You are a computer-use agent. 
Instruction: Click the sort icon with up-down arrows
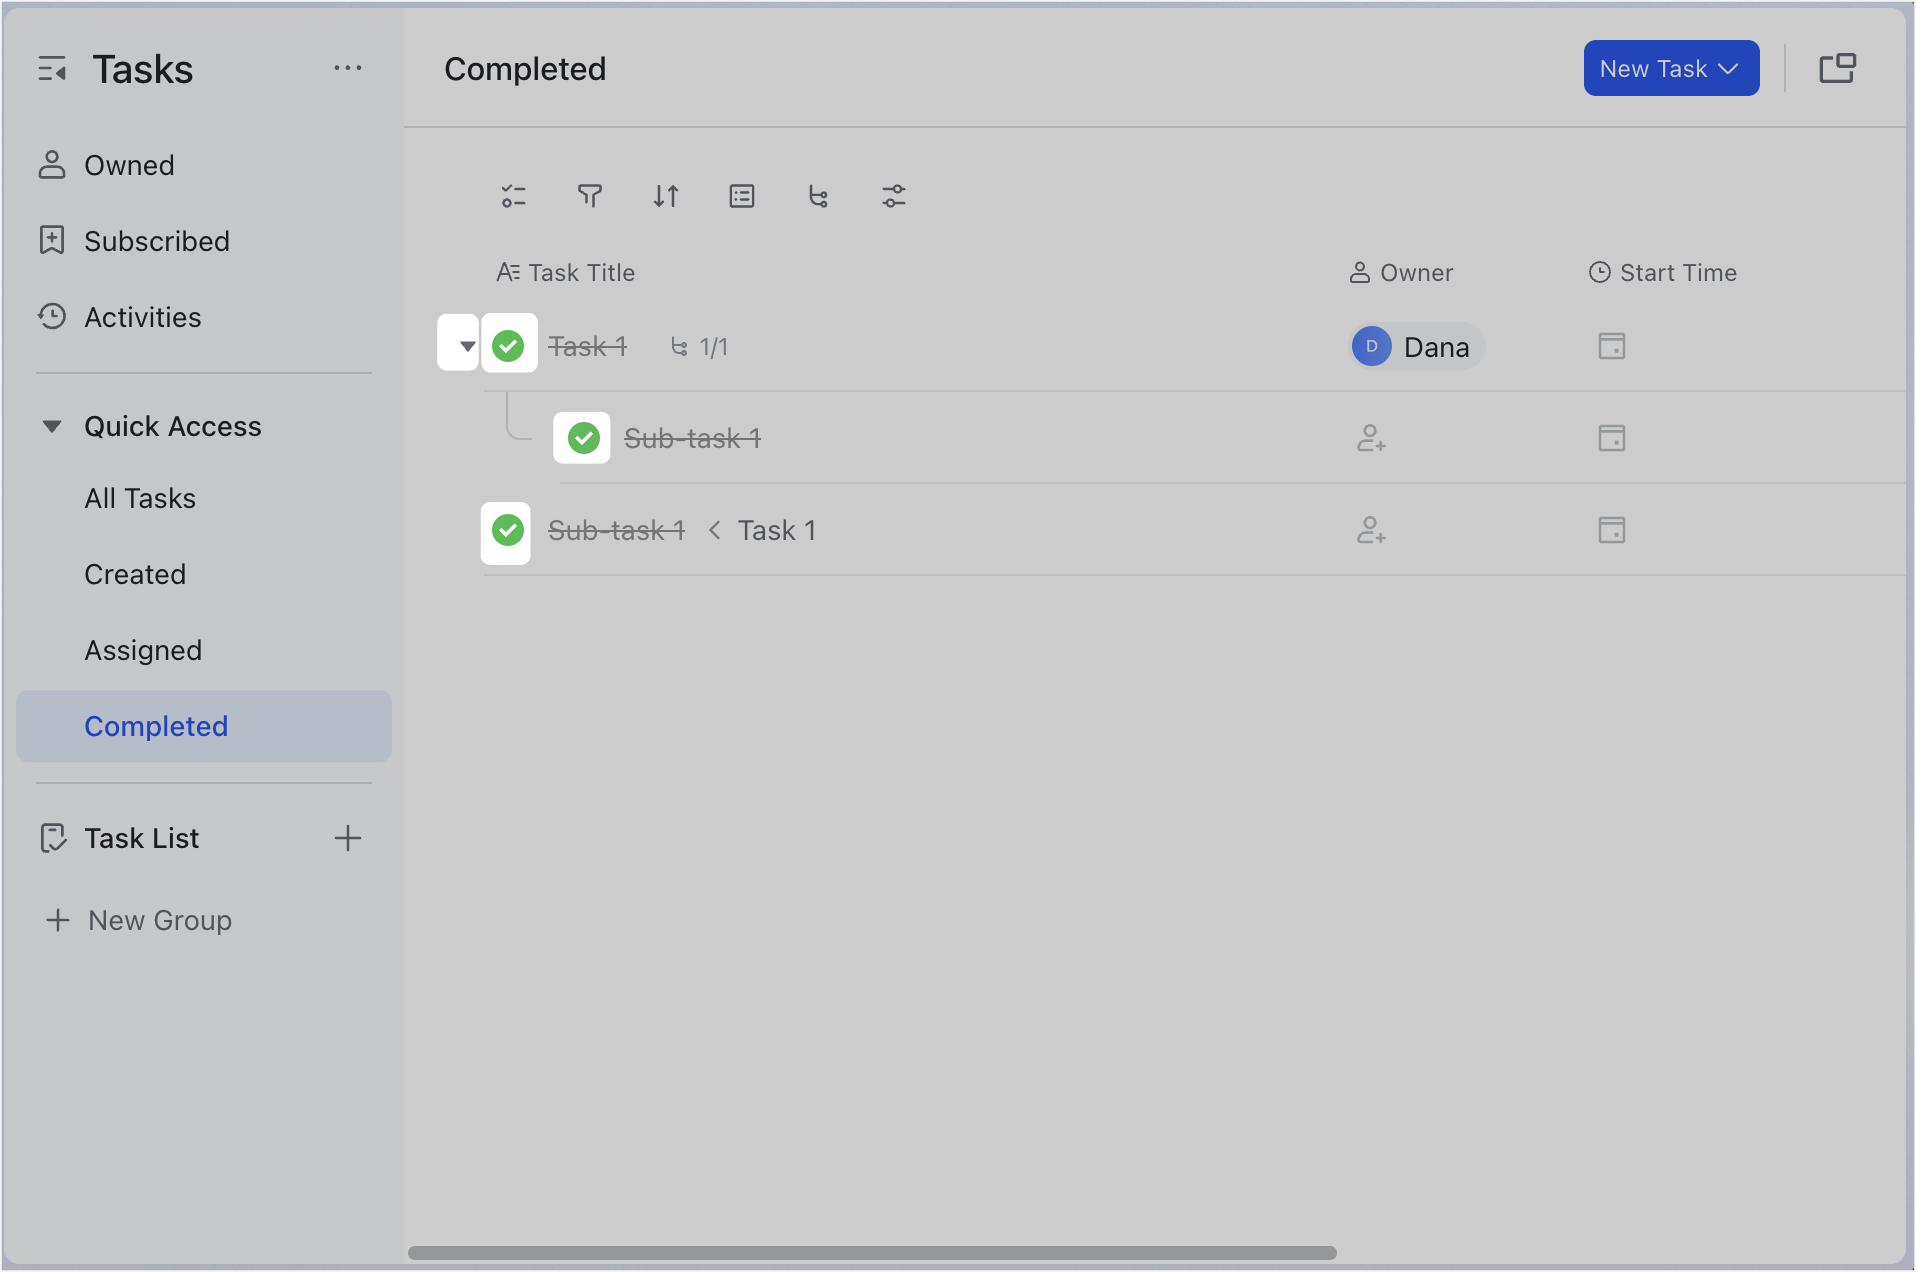click(x=666, y=196)
